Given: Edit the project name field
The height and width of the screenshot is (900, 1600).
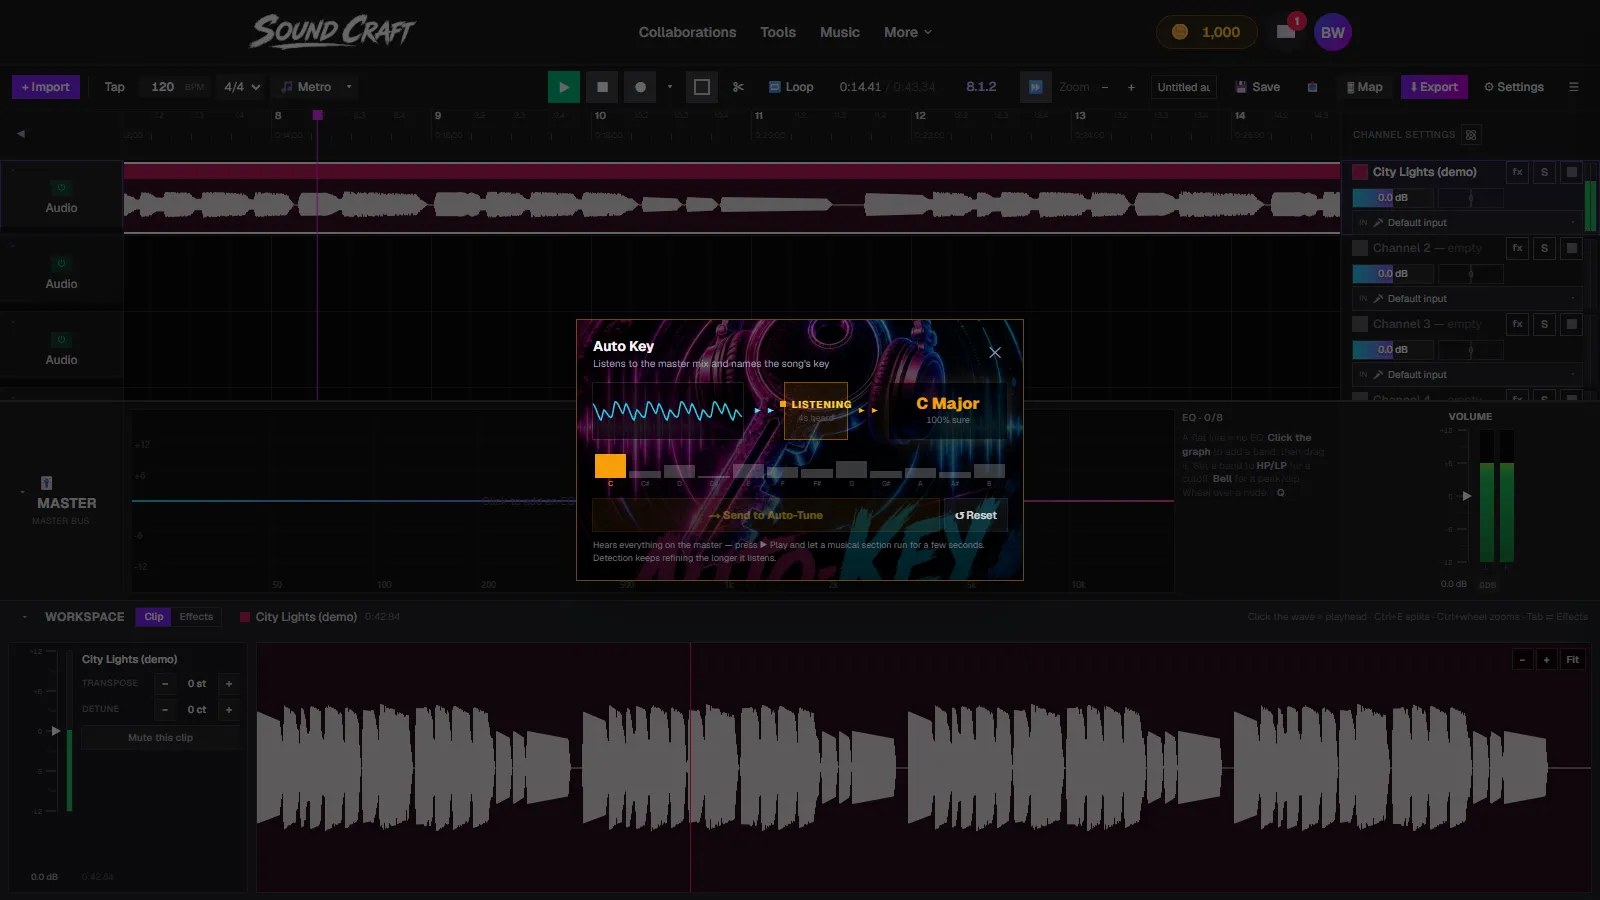Looking at the screenshot, I should tap(1184, 87).
